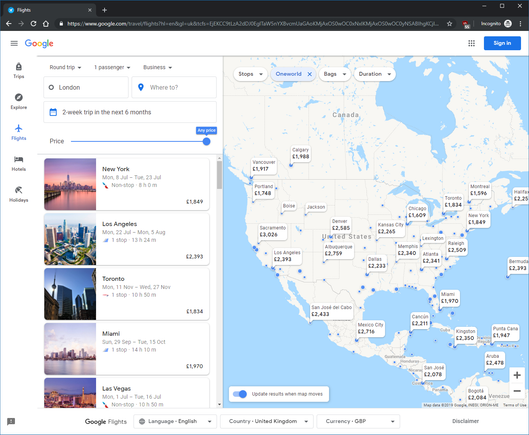
Task: Focus the Where to destination field
Action: click(x=174, y=87)
